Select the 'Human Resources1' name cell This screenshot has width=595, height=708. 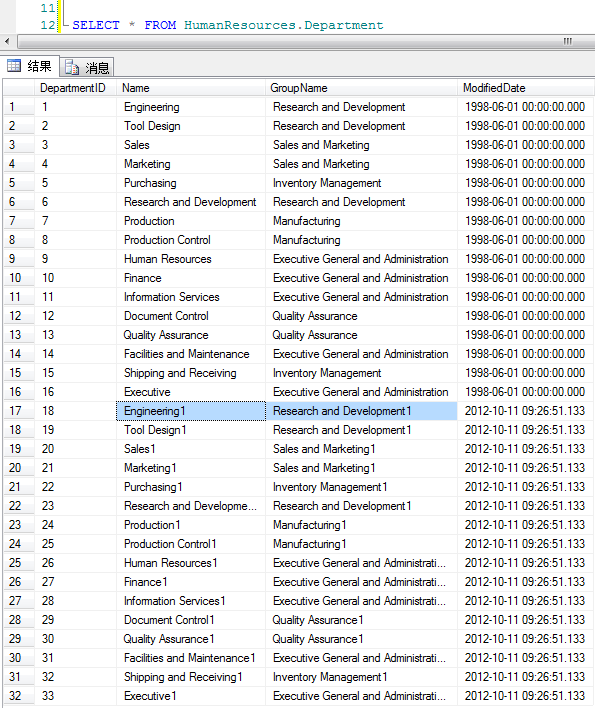pos(191,563)
